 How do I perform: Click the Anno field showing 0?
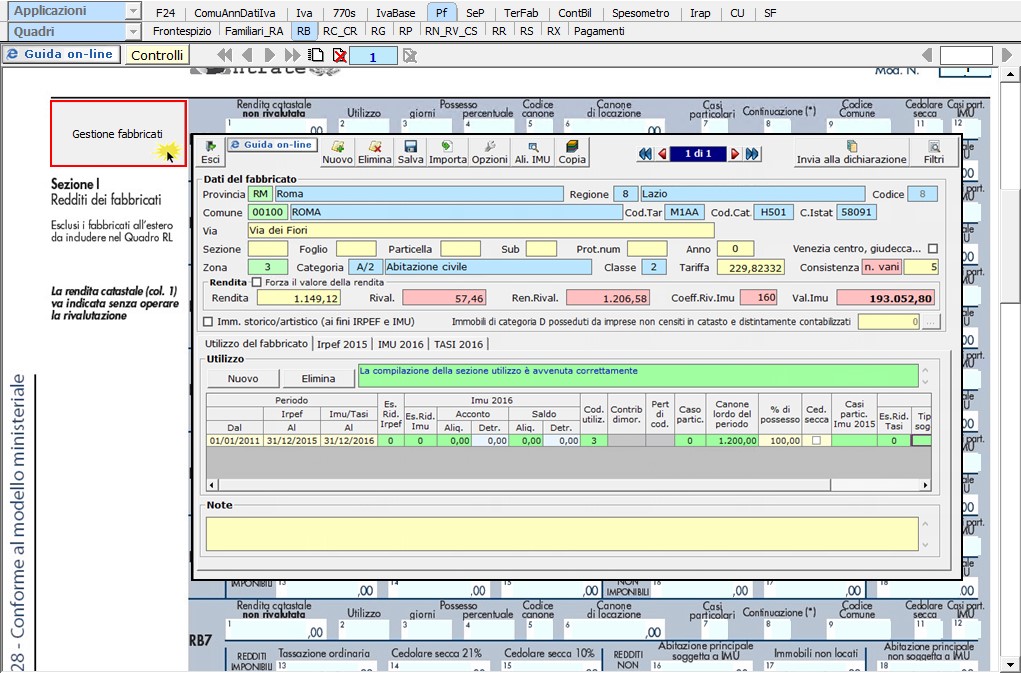735,249
